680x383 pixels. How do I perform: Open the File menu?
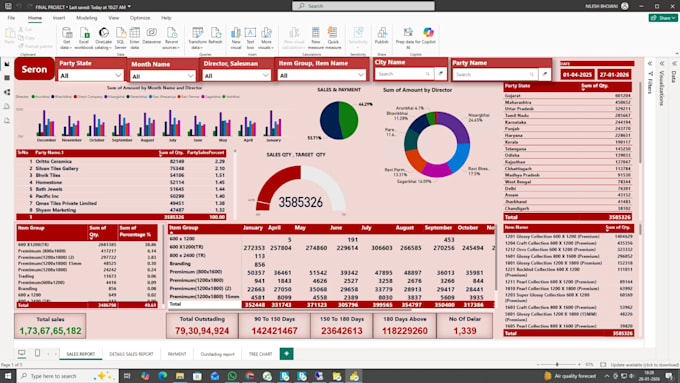point(11,18)
